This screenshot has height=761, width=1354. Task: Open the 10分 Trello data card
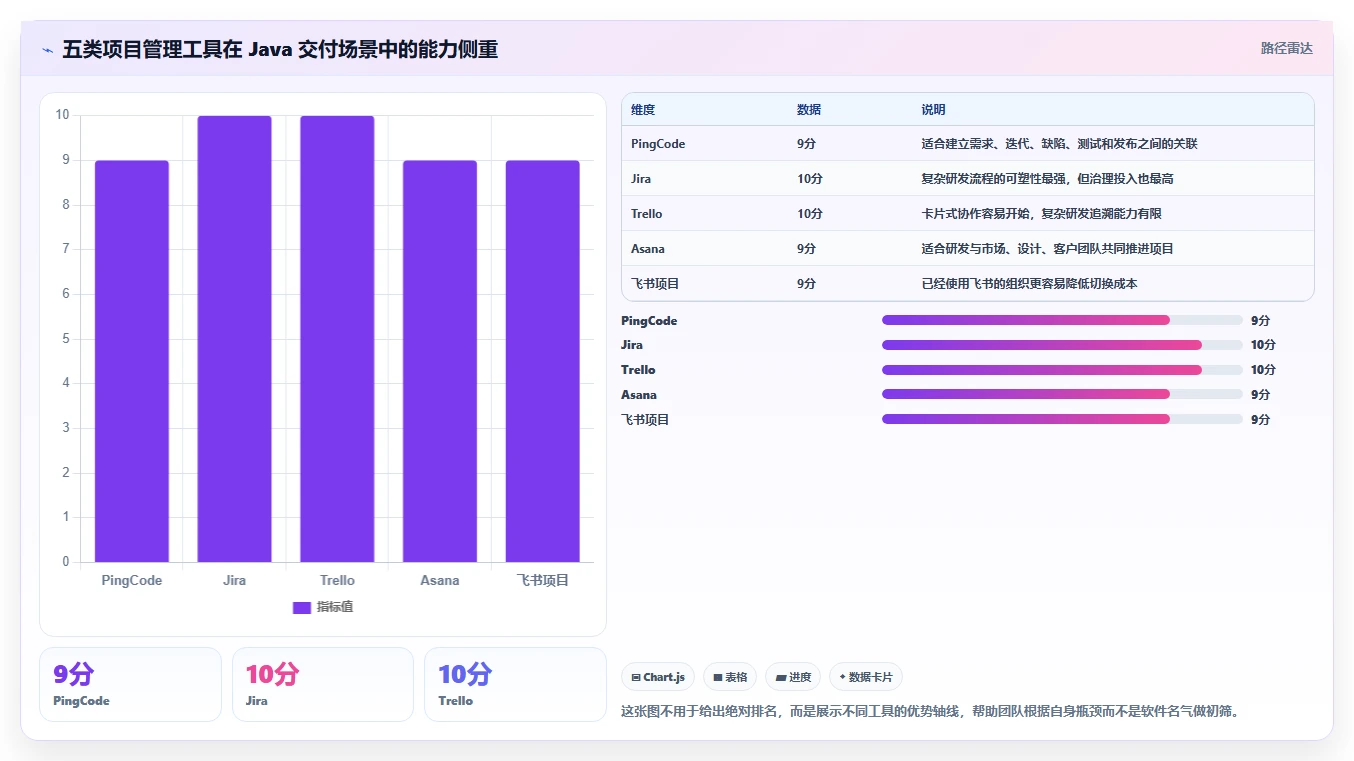tap(515, 684)
